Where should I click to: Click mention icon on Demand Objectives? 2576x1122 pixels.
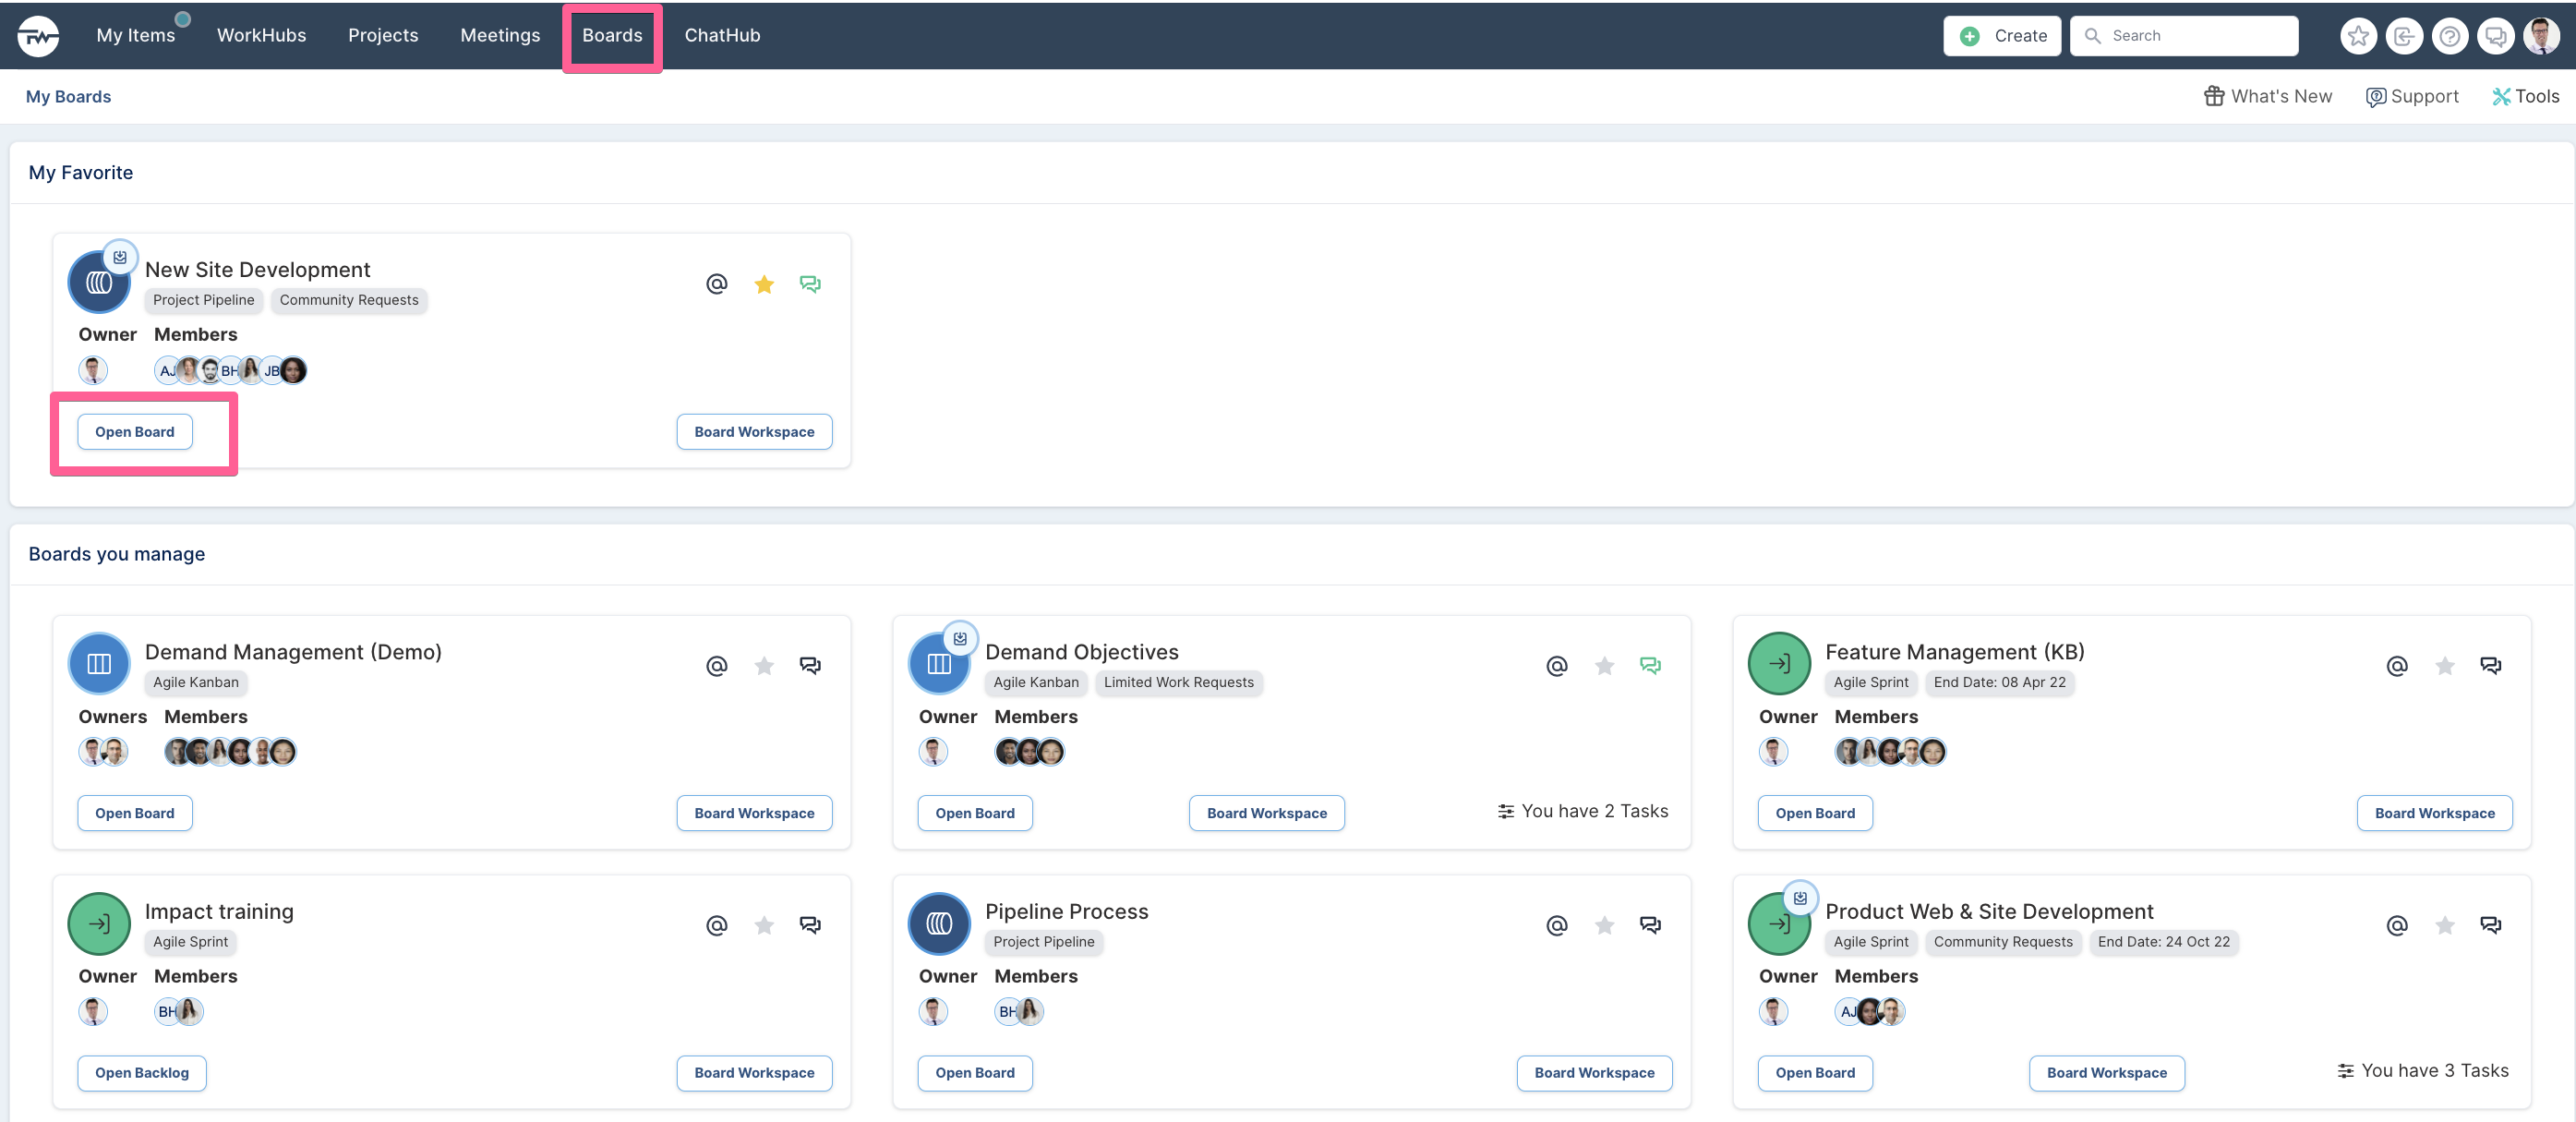1557,666
